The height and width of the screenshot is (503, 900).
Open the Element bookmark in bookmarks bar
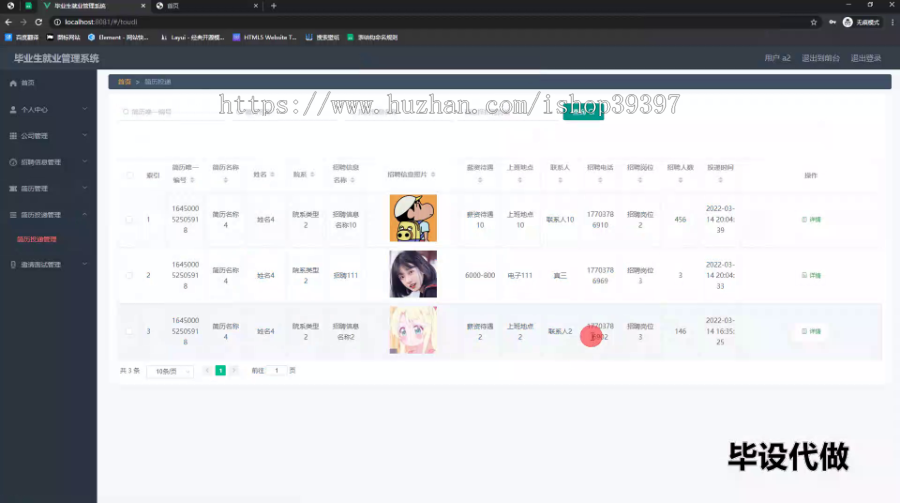click(x=118, y=37)
